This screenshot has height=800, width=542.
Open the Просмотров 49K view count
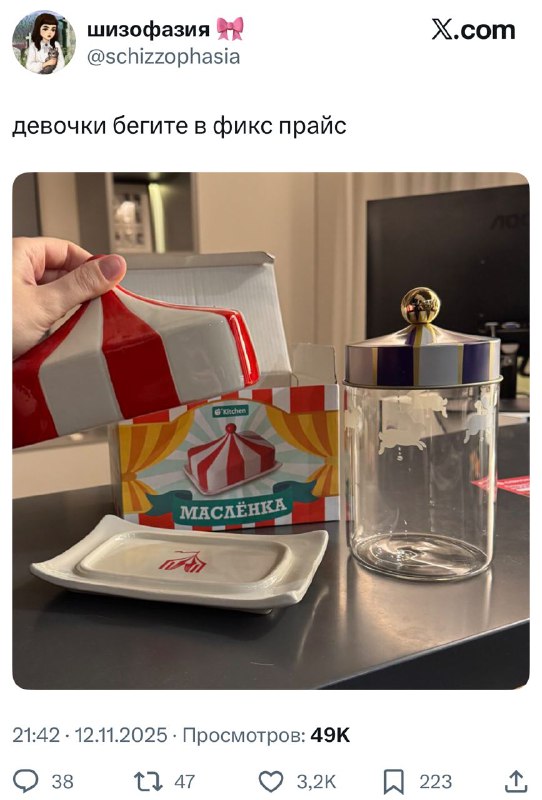[x=266, y=735]
